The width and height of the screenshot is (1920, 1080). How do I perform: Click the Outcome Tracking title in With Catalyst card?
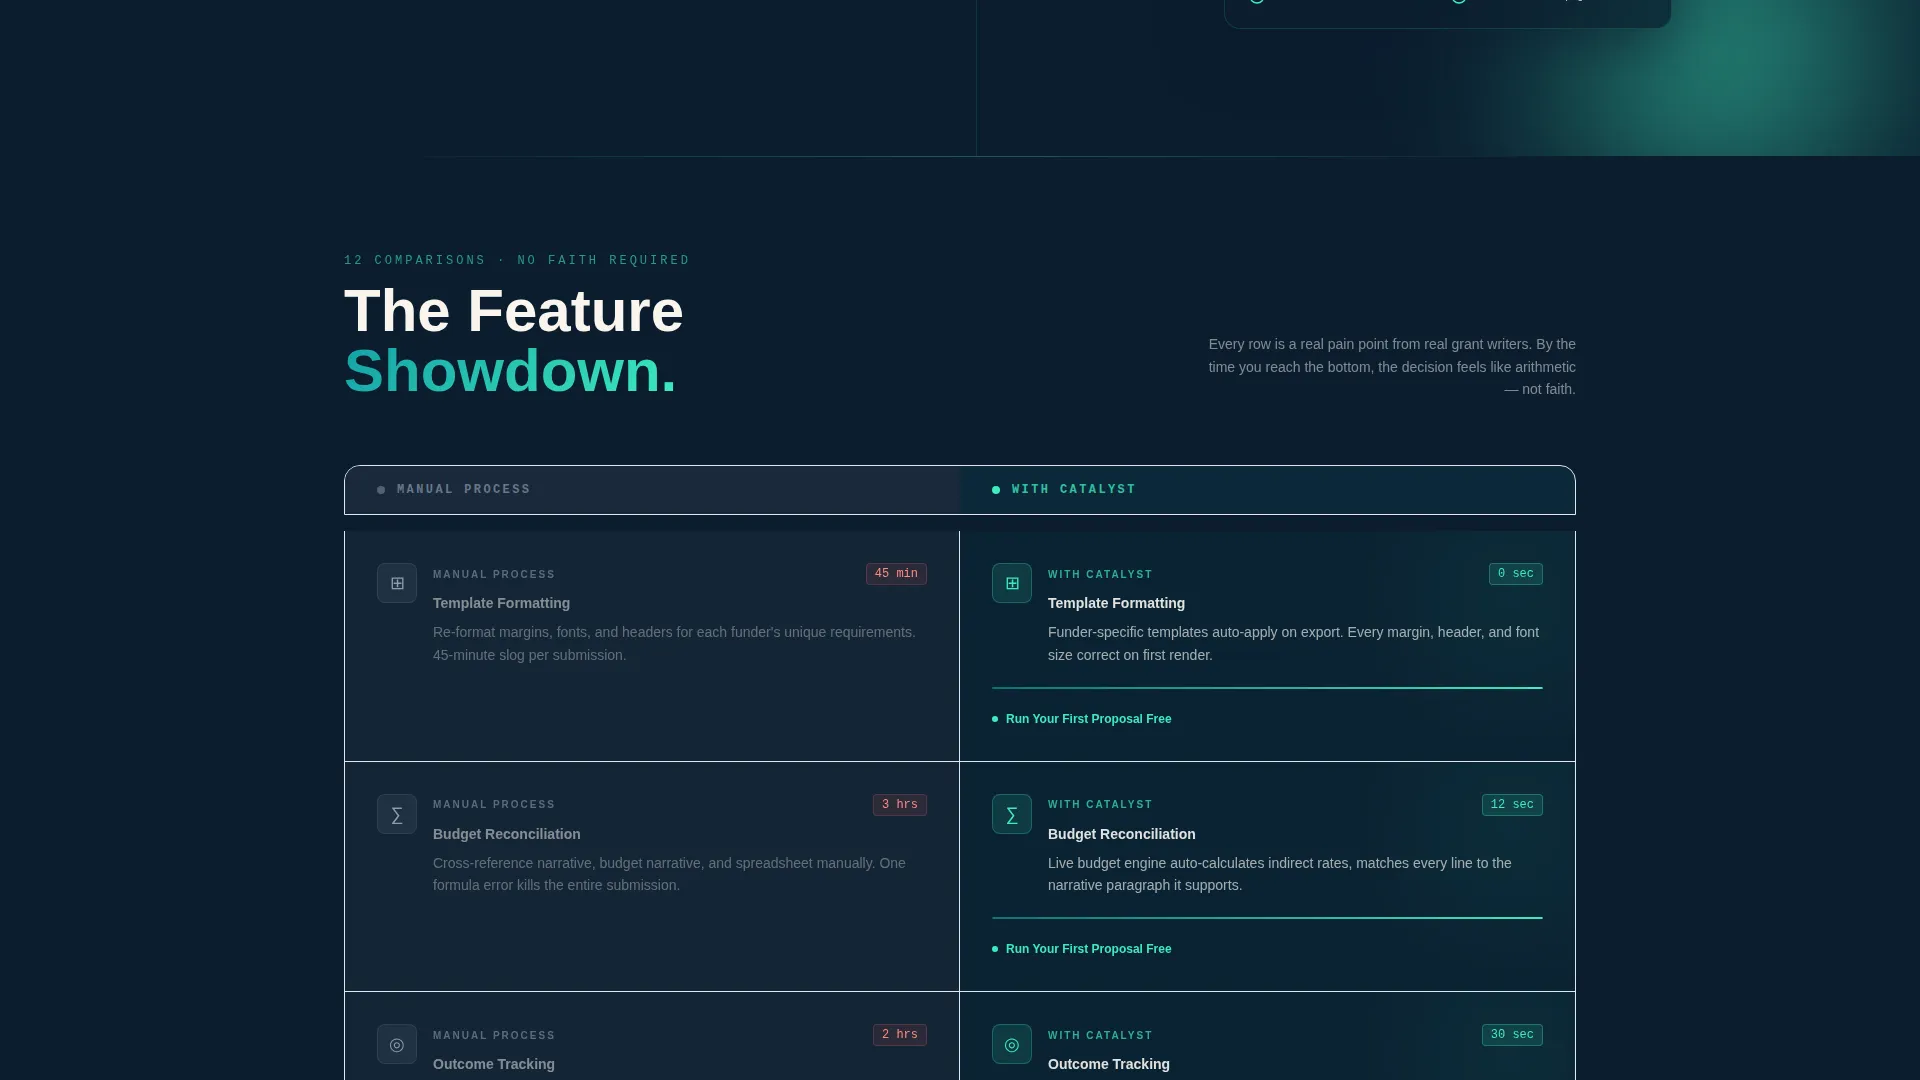[x=1108, y=1064]
